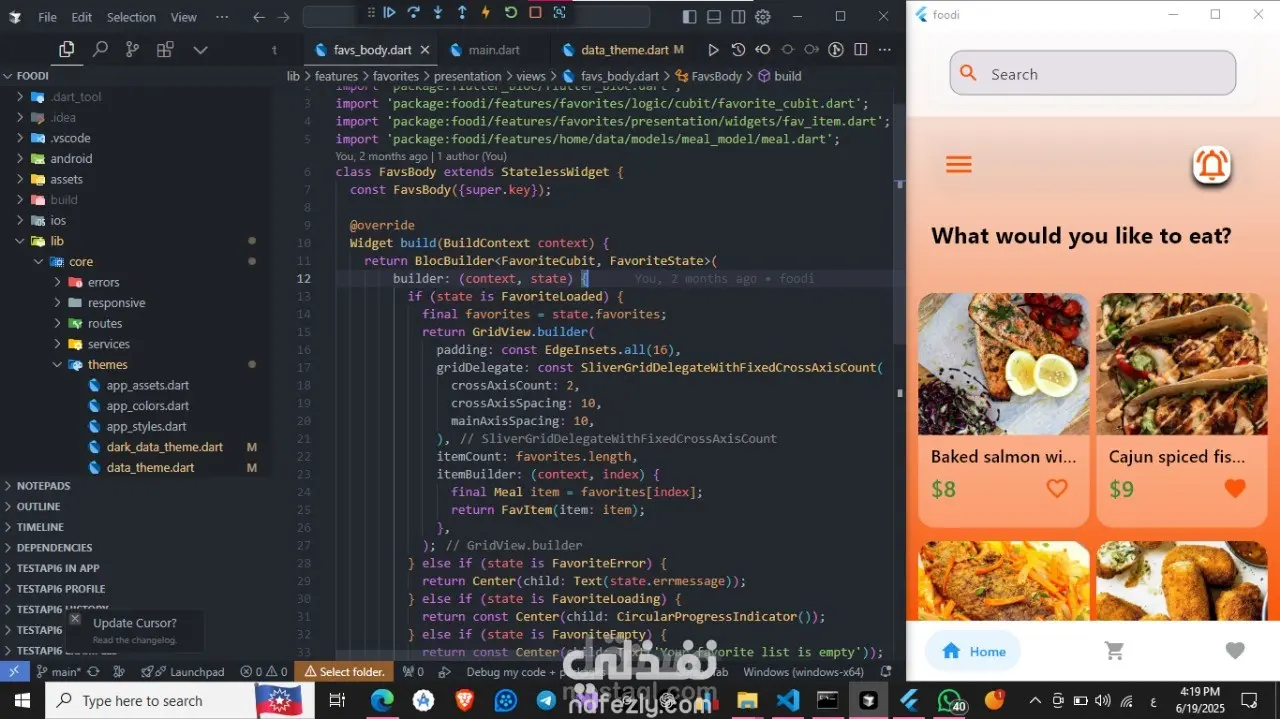
Task: Split the editor to the right
Action: point(860,49)
